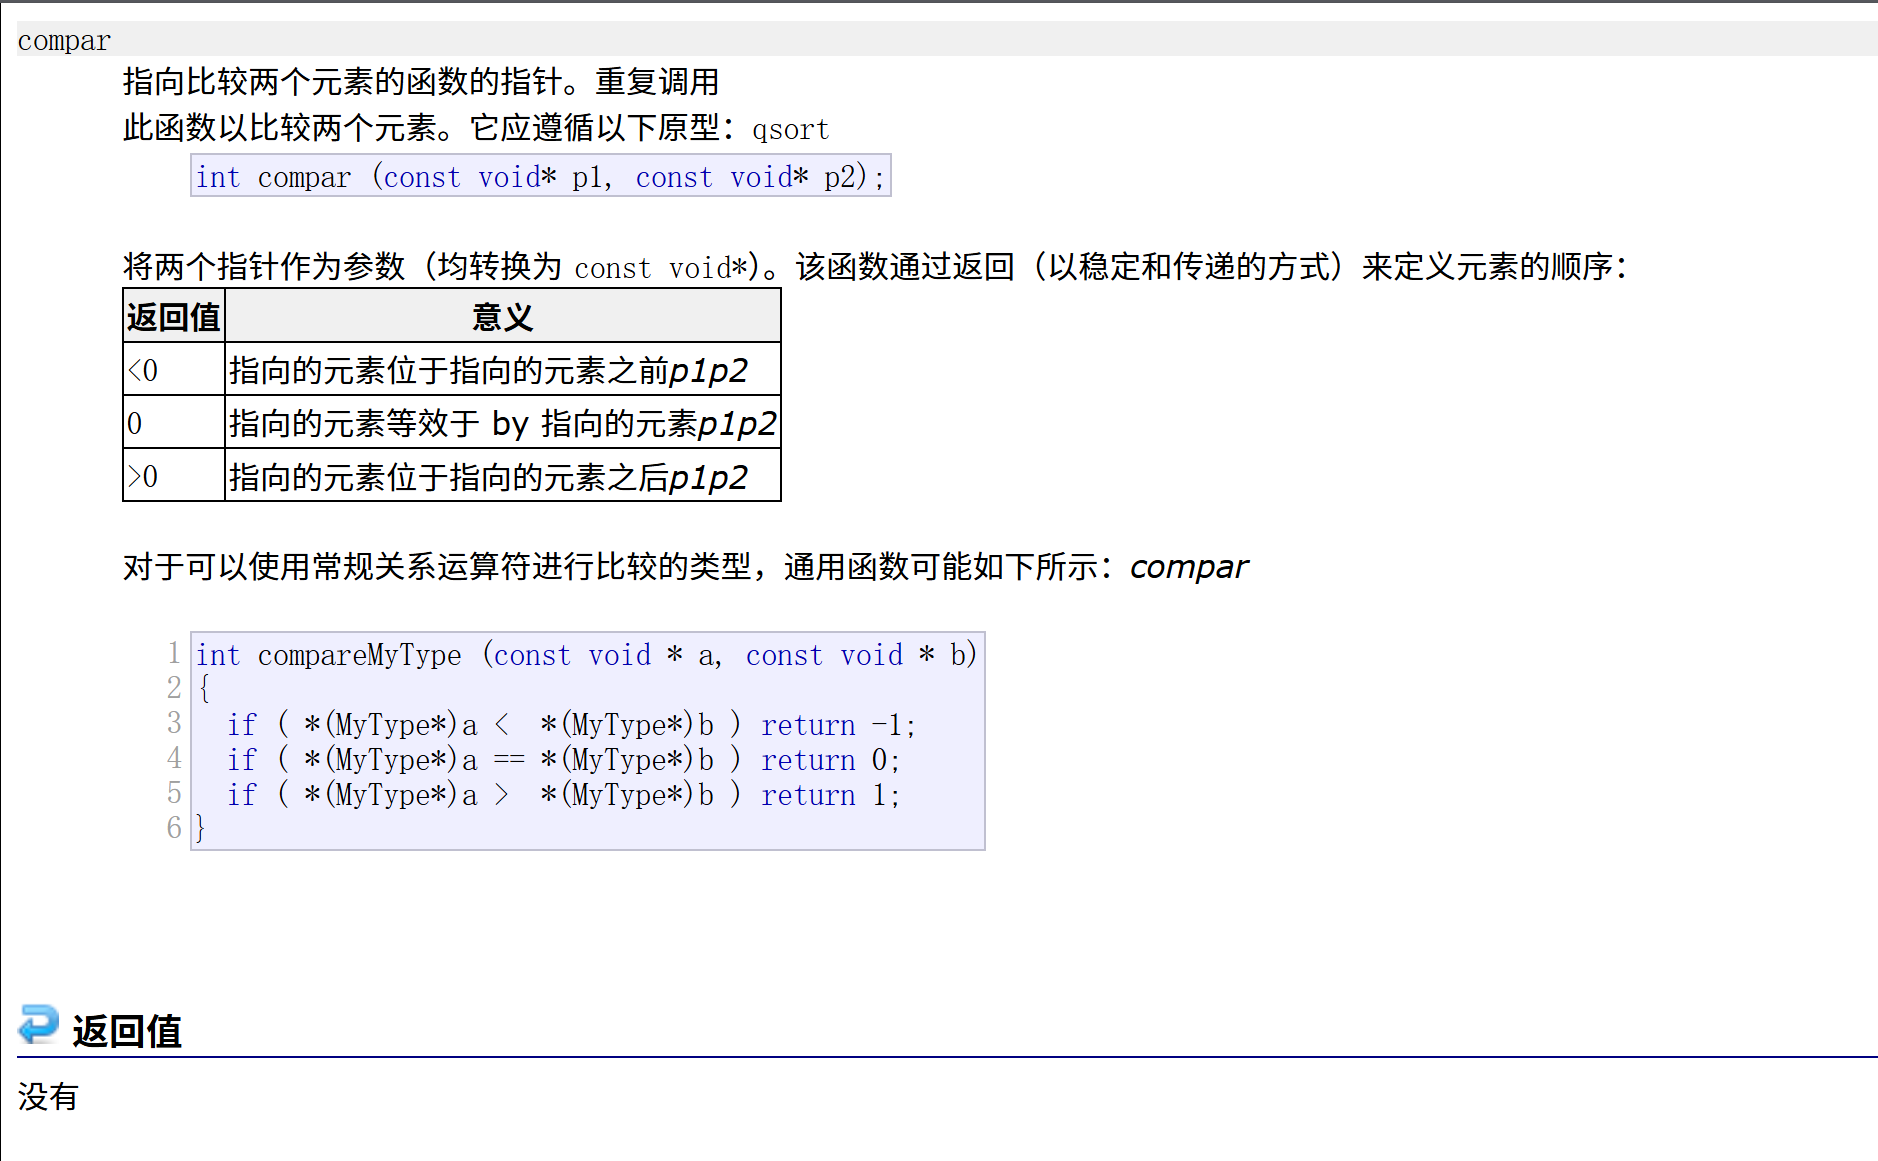The height and width of the screenshot is (1161, 1878).
Task: Select the 意义 table header cell
Action: pyautogui.click(x=500, y=316)
